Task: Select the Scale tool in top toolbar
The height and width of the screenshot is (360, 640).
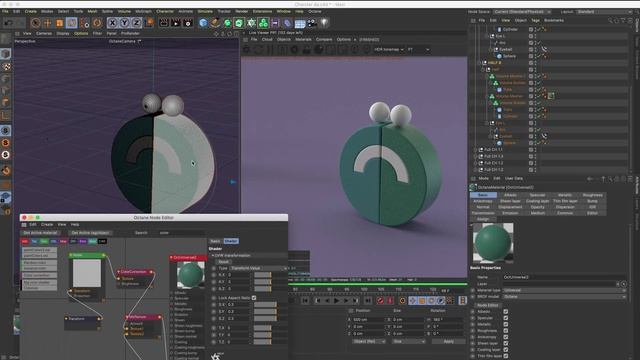Action: click(60, 23)
